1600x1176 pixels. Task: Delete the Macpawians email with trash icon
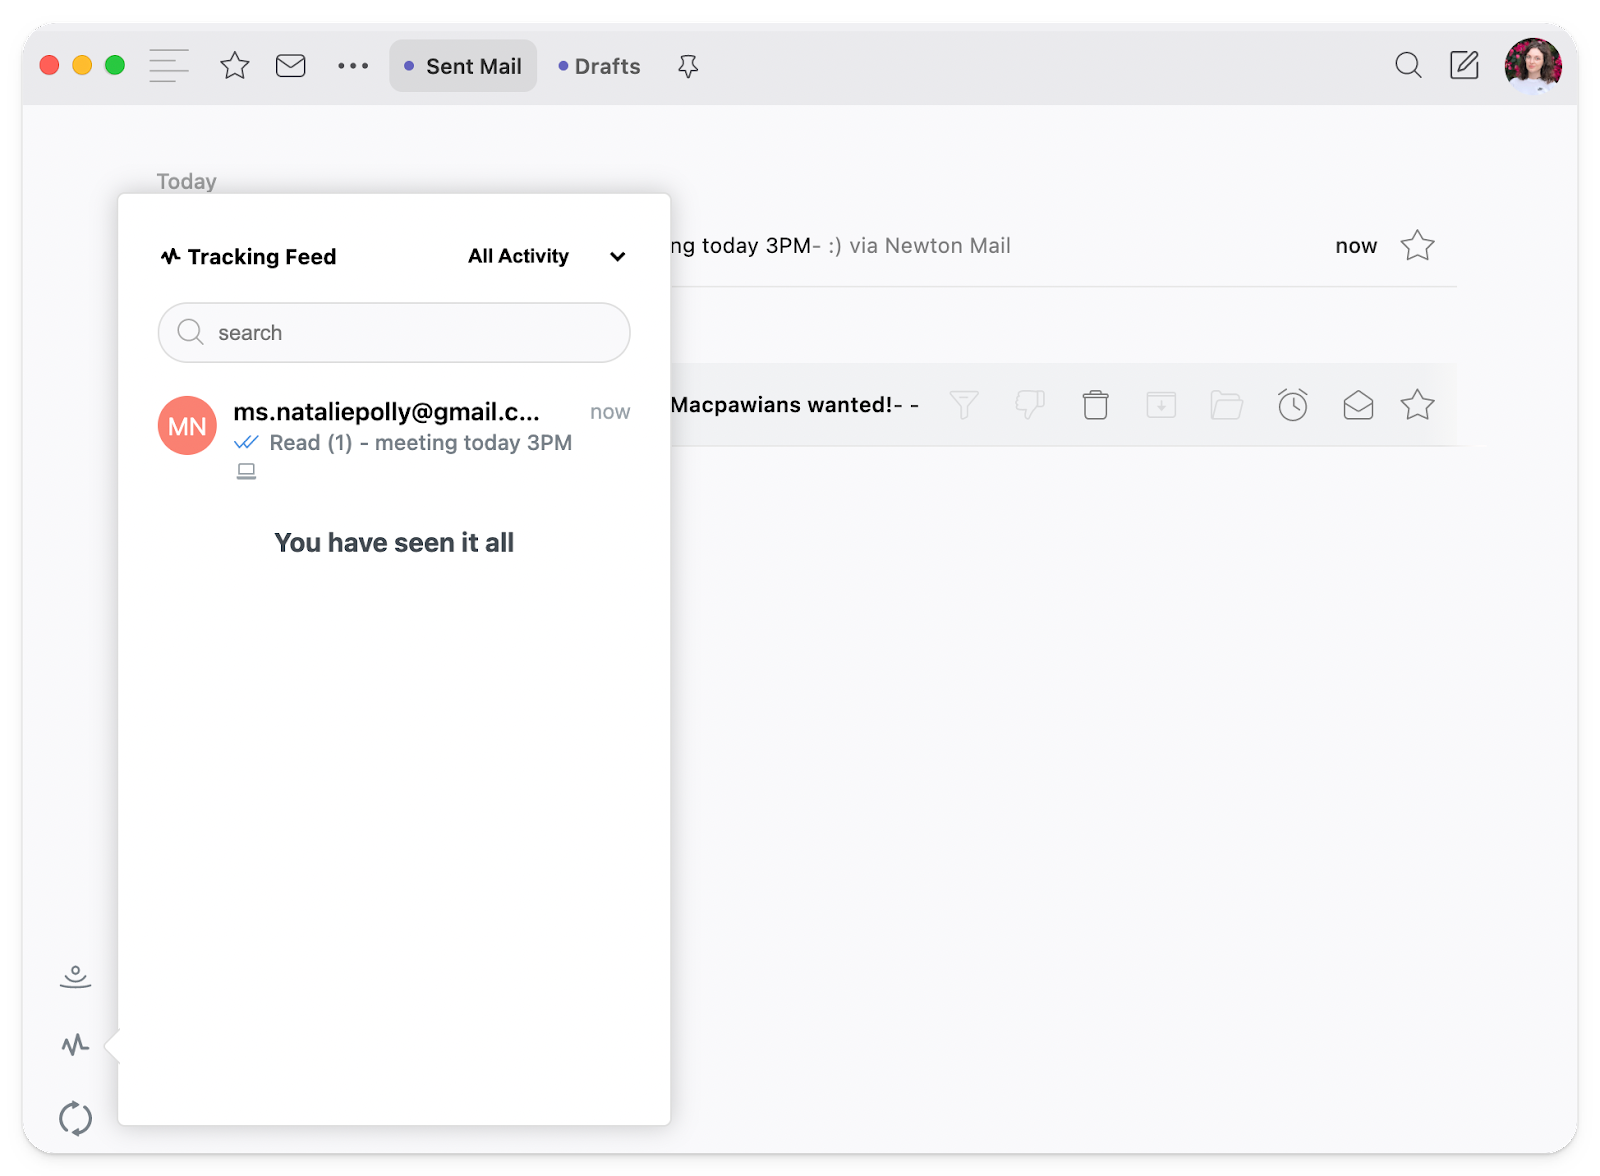click(1096, 405)
